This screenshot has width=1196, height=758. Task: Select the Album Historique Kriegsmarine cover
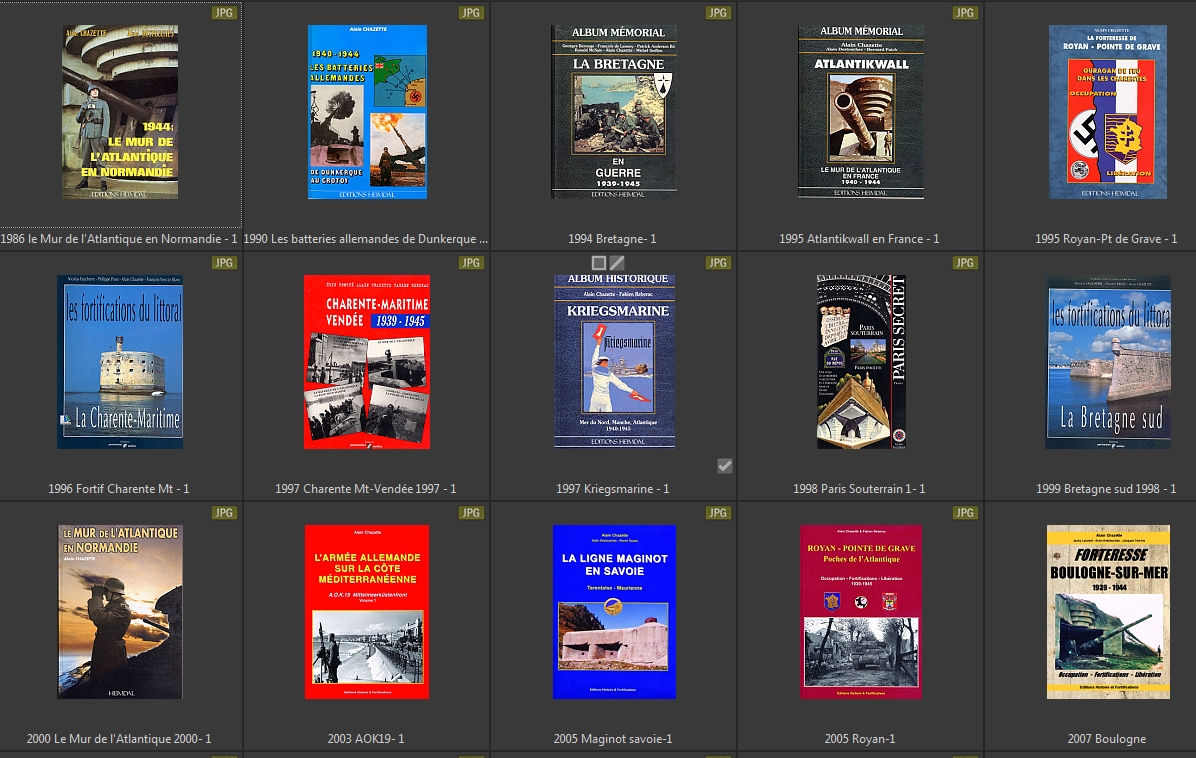click(x=614, y=362)
